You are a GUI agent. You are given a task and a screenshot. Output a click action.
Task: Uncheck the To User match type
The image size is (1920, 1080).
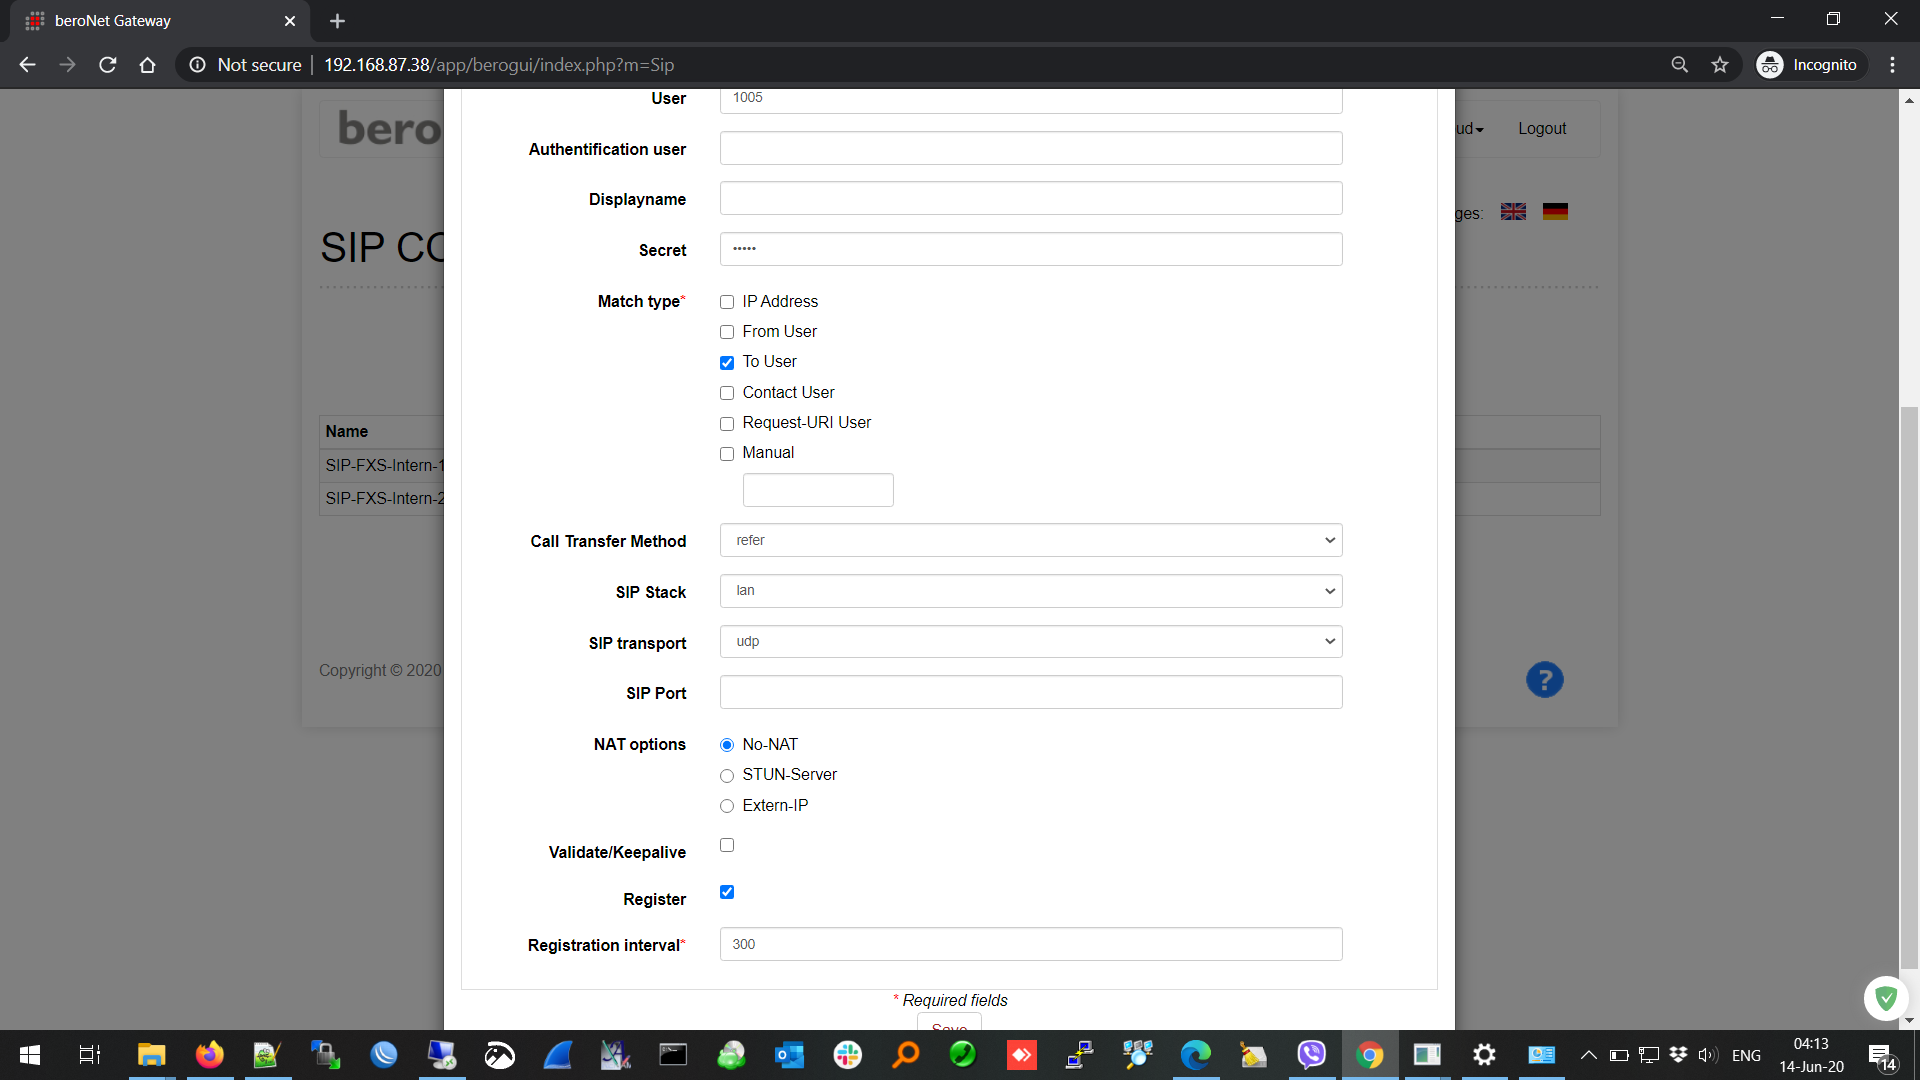727,362
